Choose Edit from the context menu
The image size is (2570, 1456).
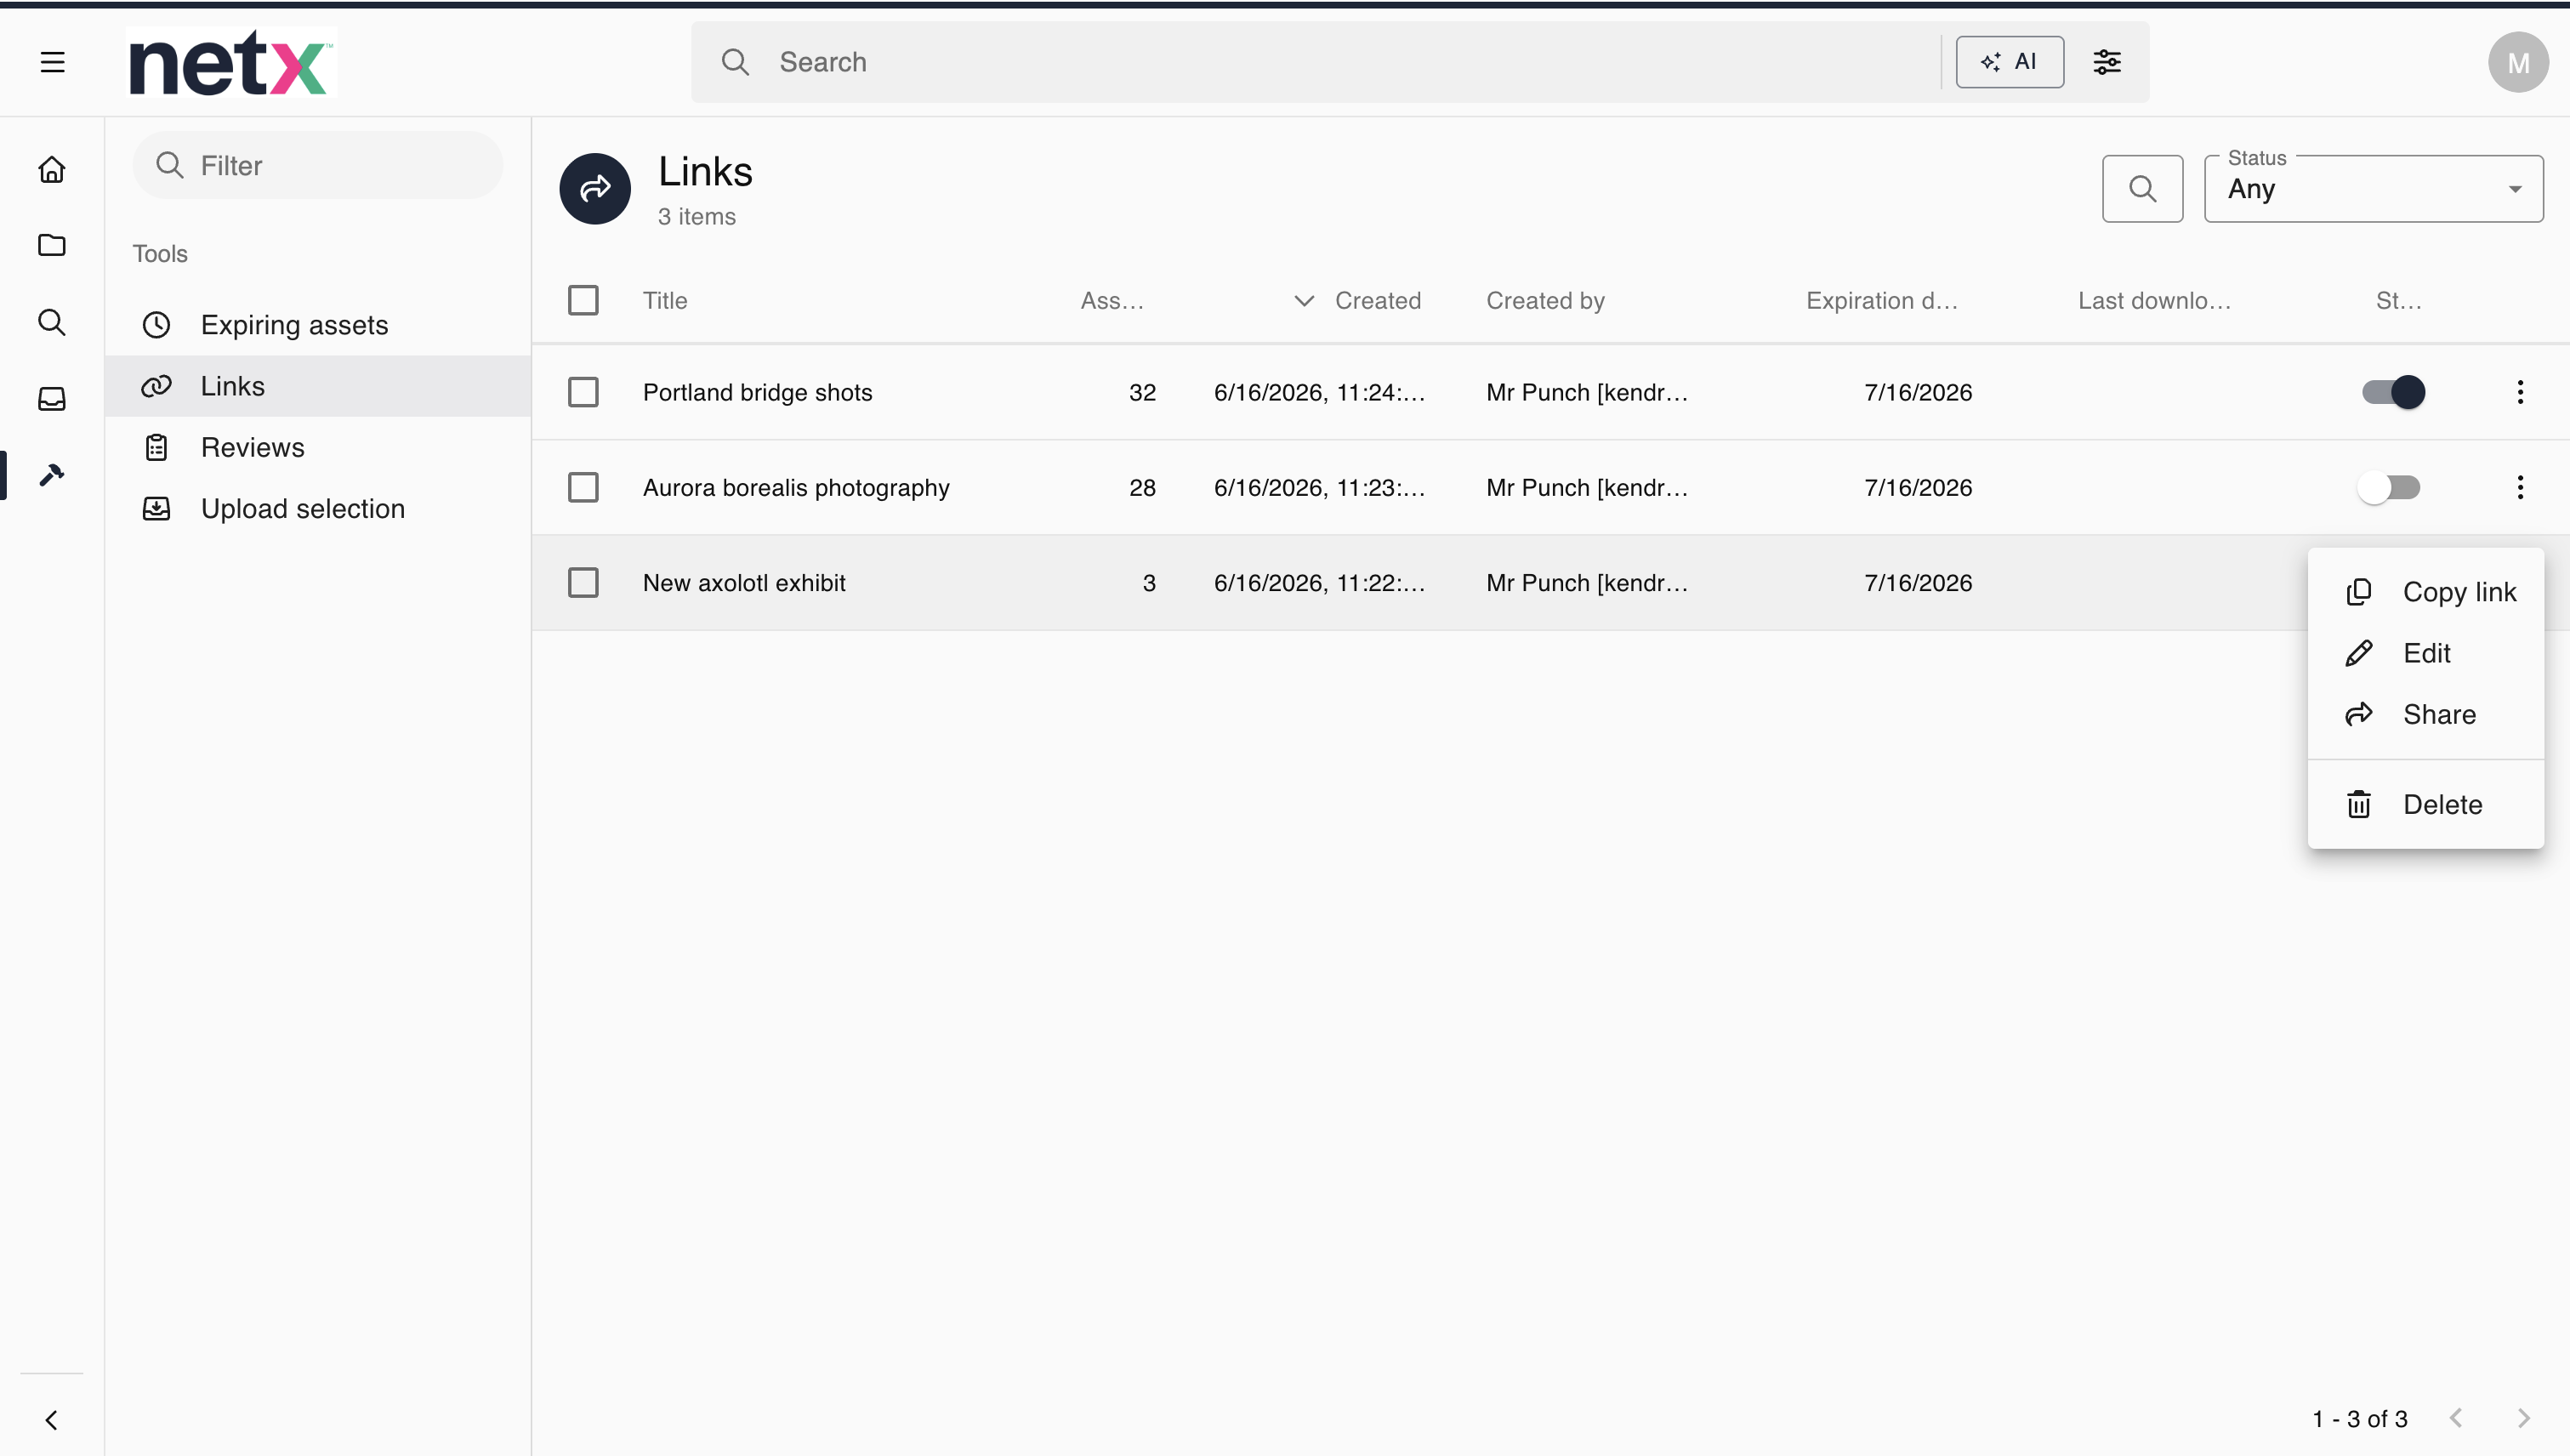[x=2425, y=653]
